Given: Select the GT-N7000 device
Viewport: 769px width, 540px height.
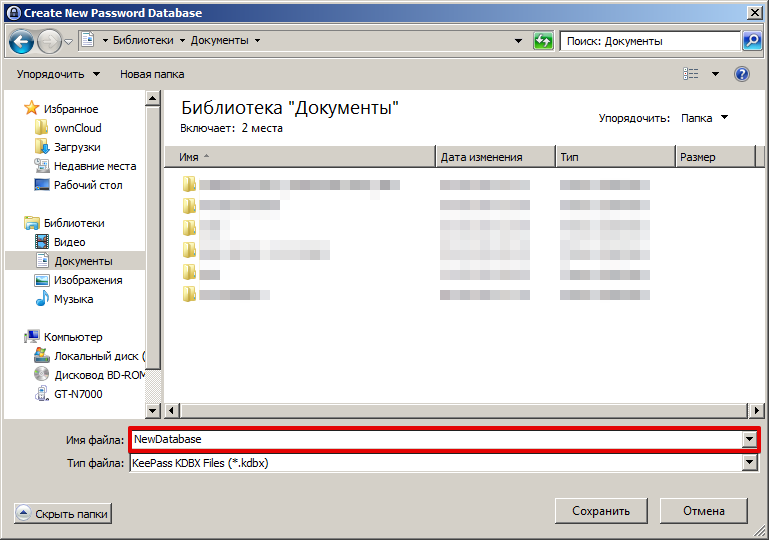Looking at the screenshot, I should [77, 394].
